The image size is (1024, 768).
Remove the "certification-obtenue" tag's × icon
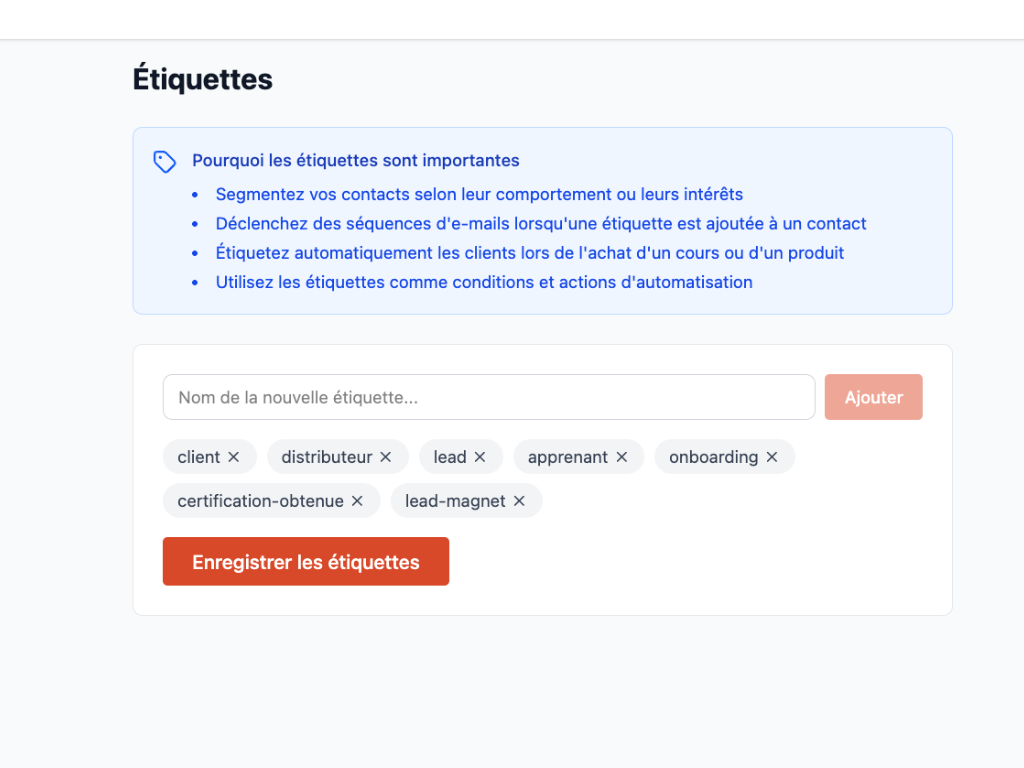[357, 500]
